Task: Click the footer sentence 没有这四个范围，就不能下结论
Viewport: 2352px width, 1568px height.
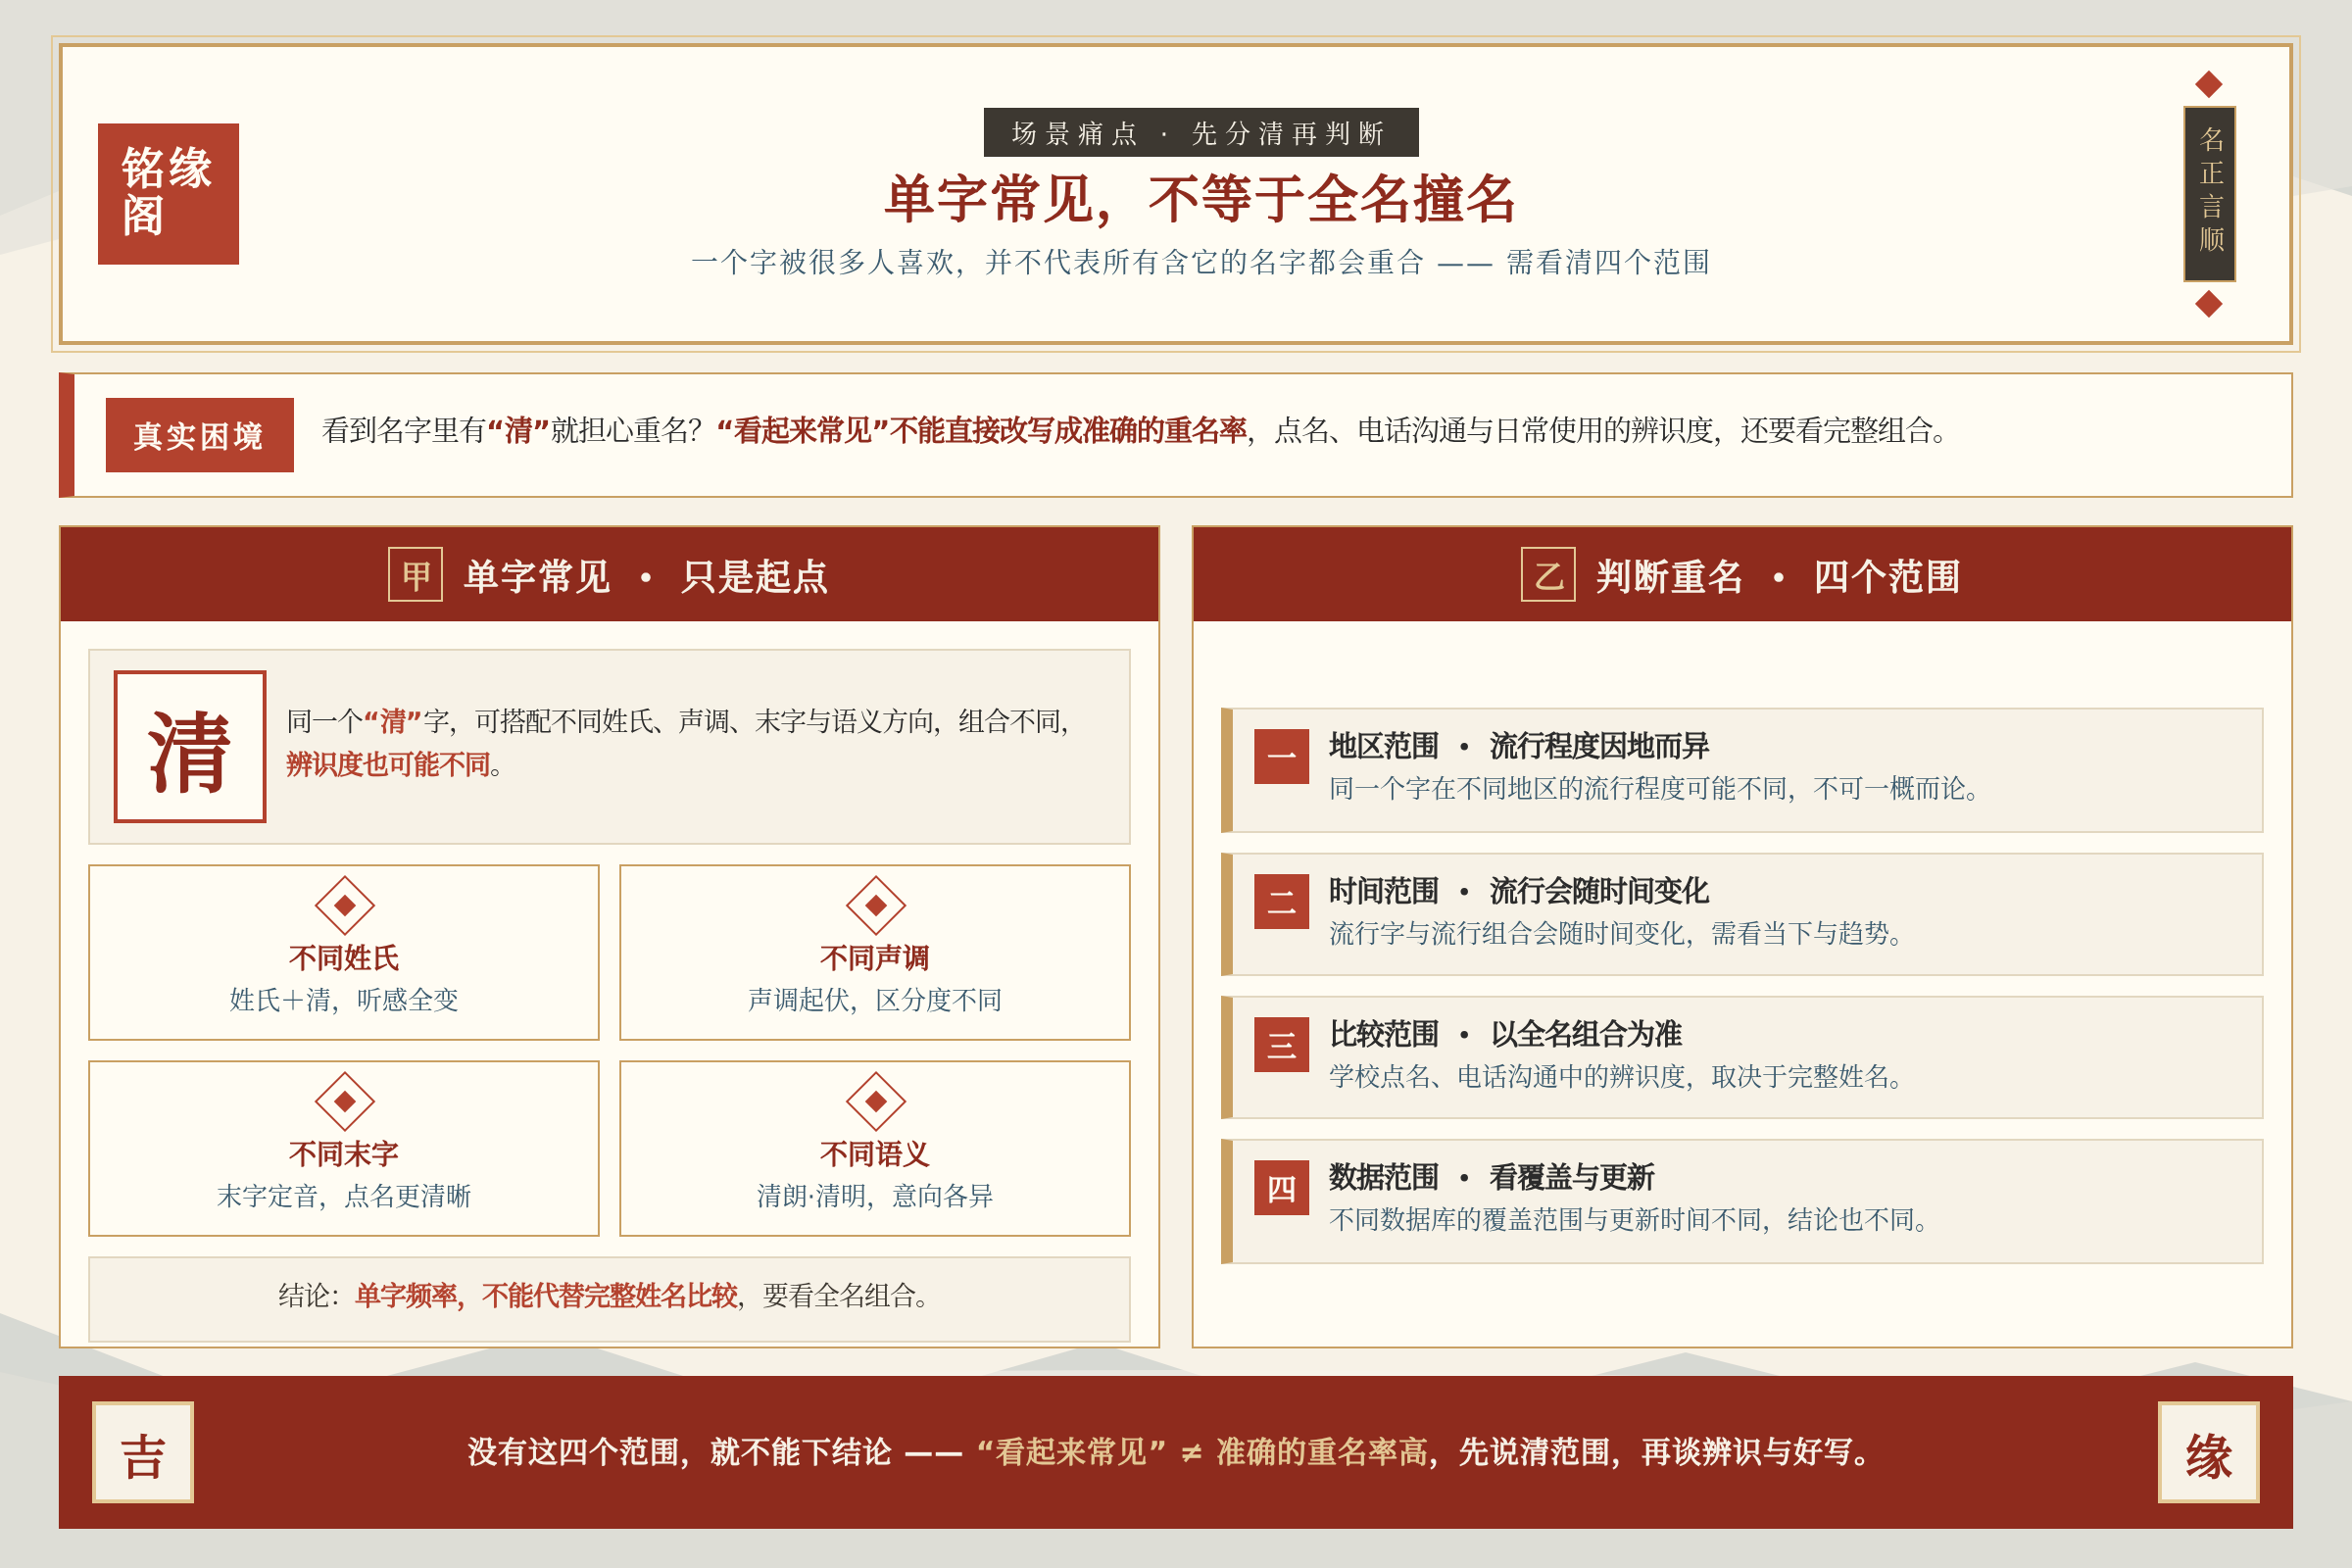Action: pos(679,1451)
